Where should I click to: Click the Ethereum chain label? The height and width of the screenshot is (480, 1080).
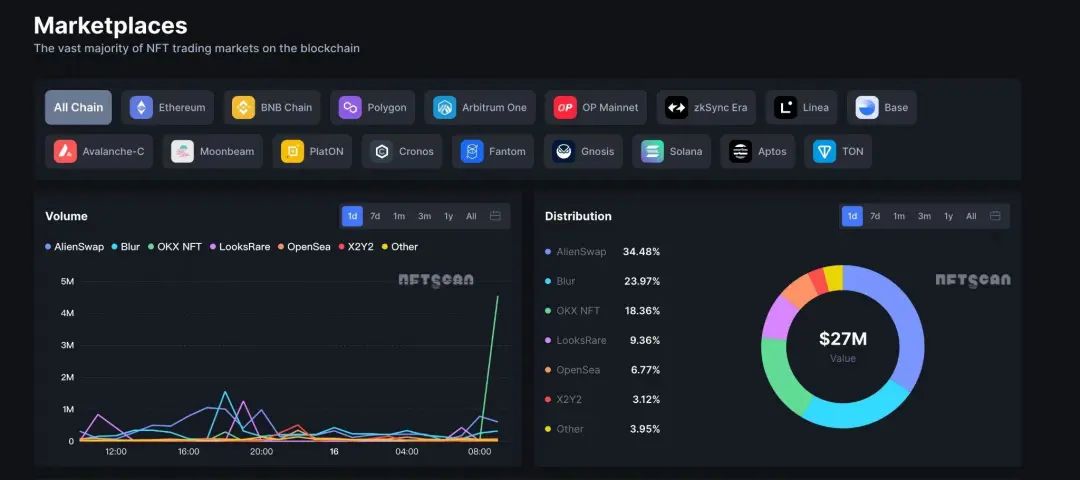[x=182, y=107]
